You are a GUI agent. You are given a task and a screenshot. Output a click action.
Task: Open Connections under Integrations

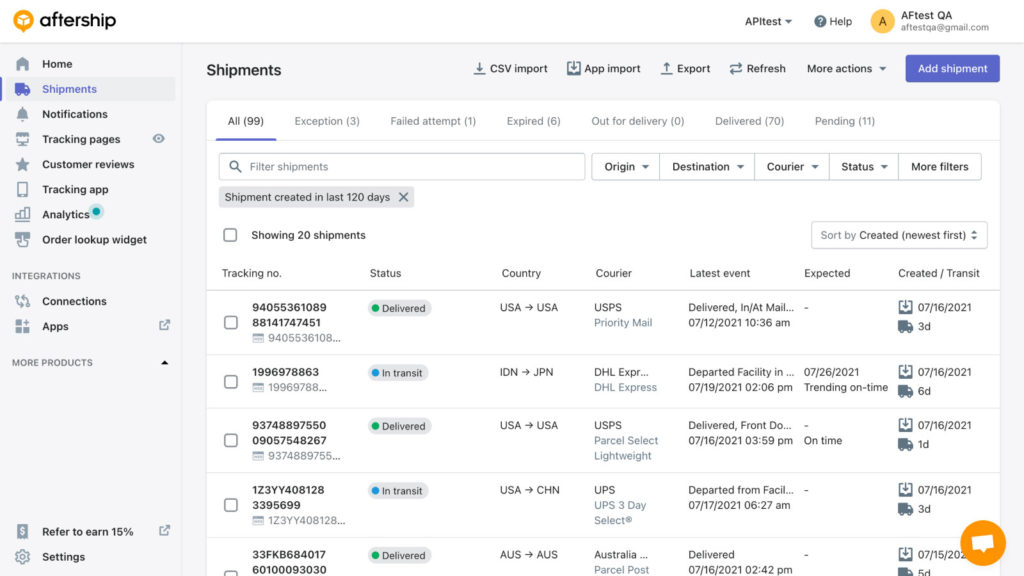coord(74,301)
